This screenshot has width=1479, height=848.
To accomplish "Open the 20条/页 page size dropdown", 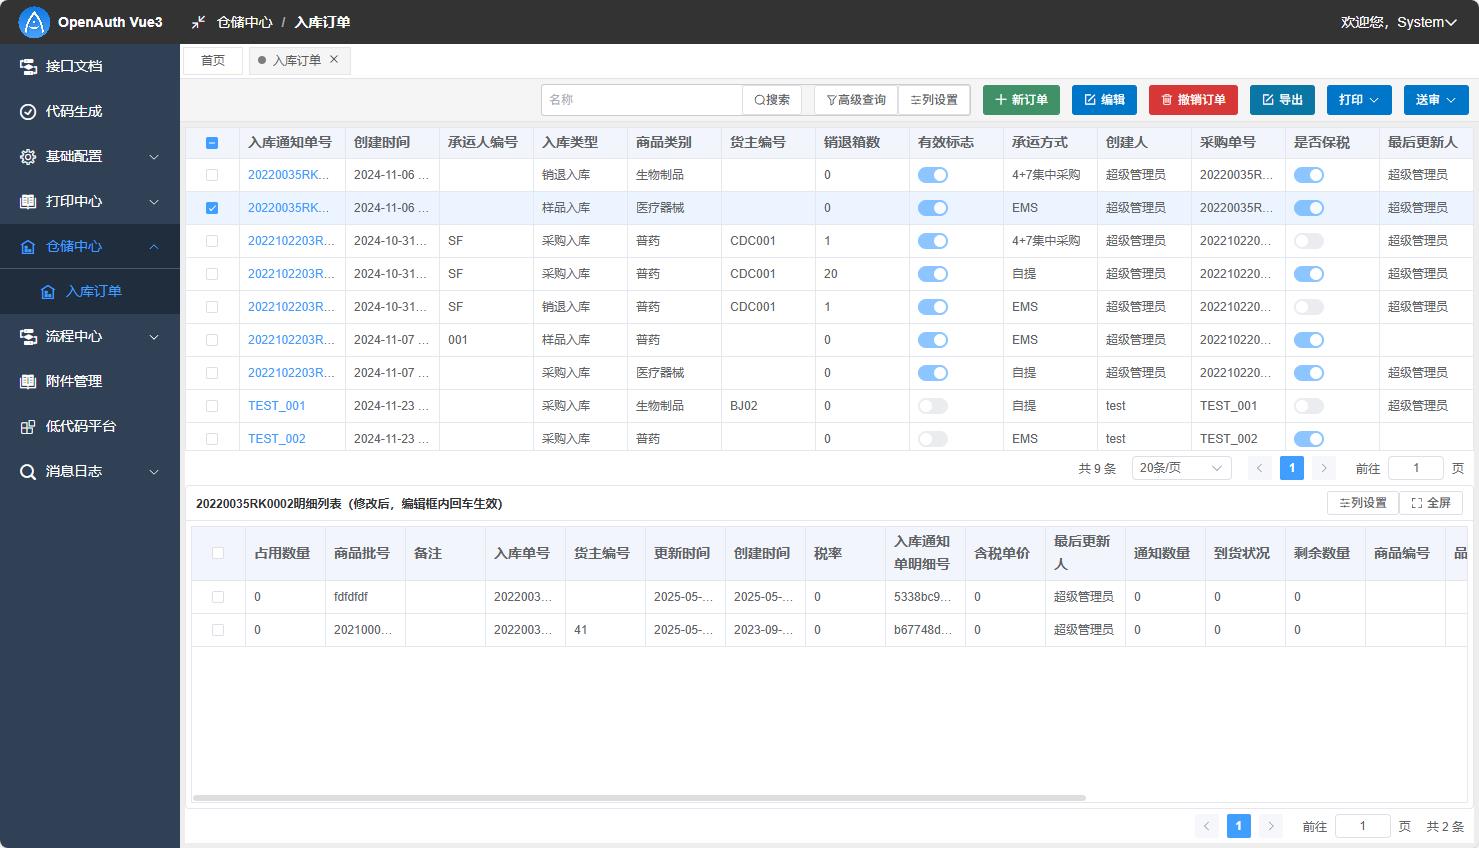I will pos(1181,468).
